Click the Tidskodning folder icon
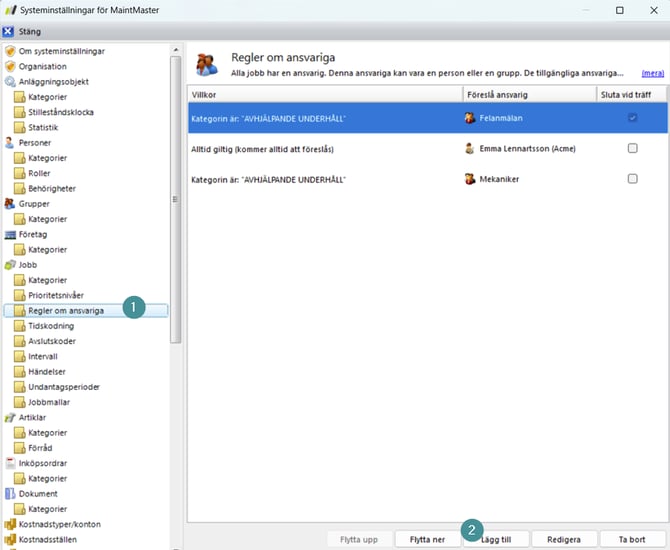 coord(20,326)
